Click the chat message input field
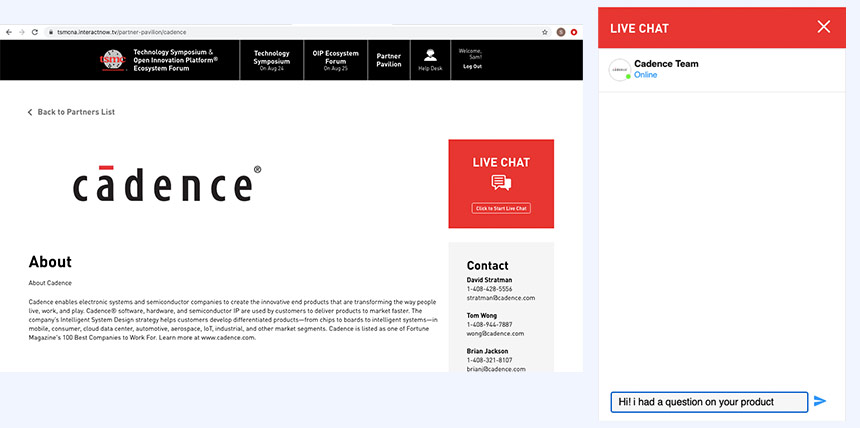This screenshot has width=860, height=428. (x=709, y=402)
